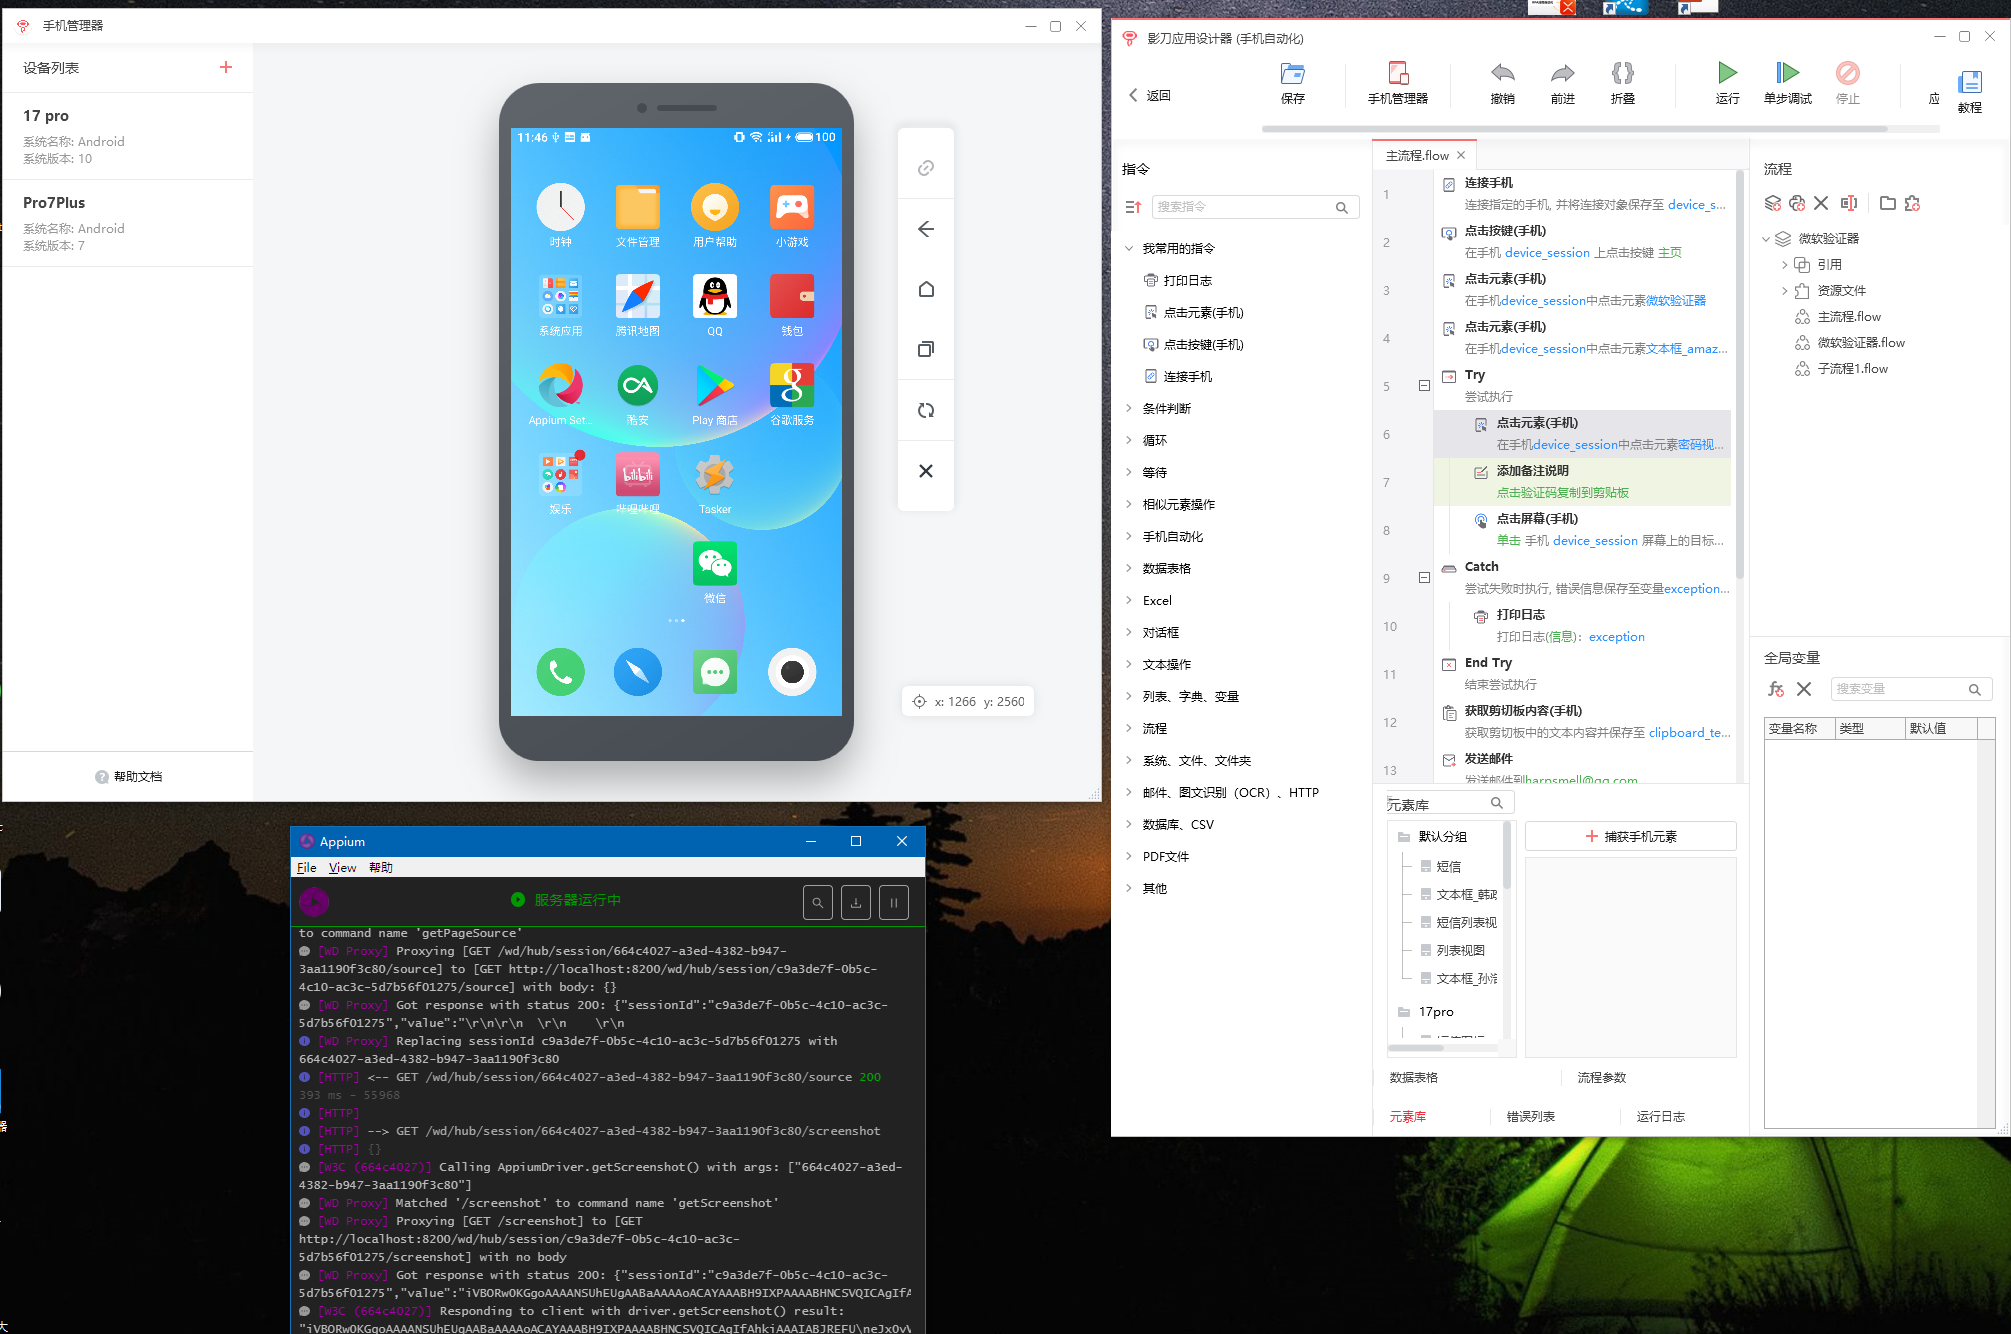Viewport: 2011px width, 1334px height.
Task: Expand 引用 node in project tree
Action: (1785, 264)
